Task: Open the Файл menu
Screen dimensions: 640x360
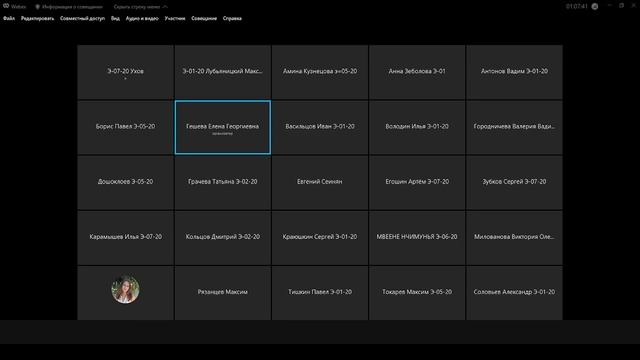Action: click(x=9, y=18)
